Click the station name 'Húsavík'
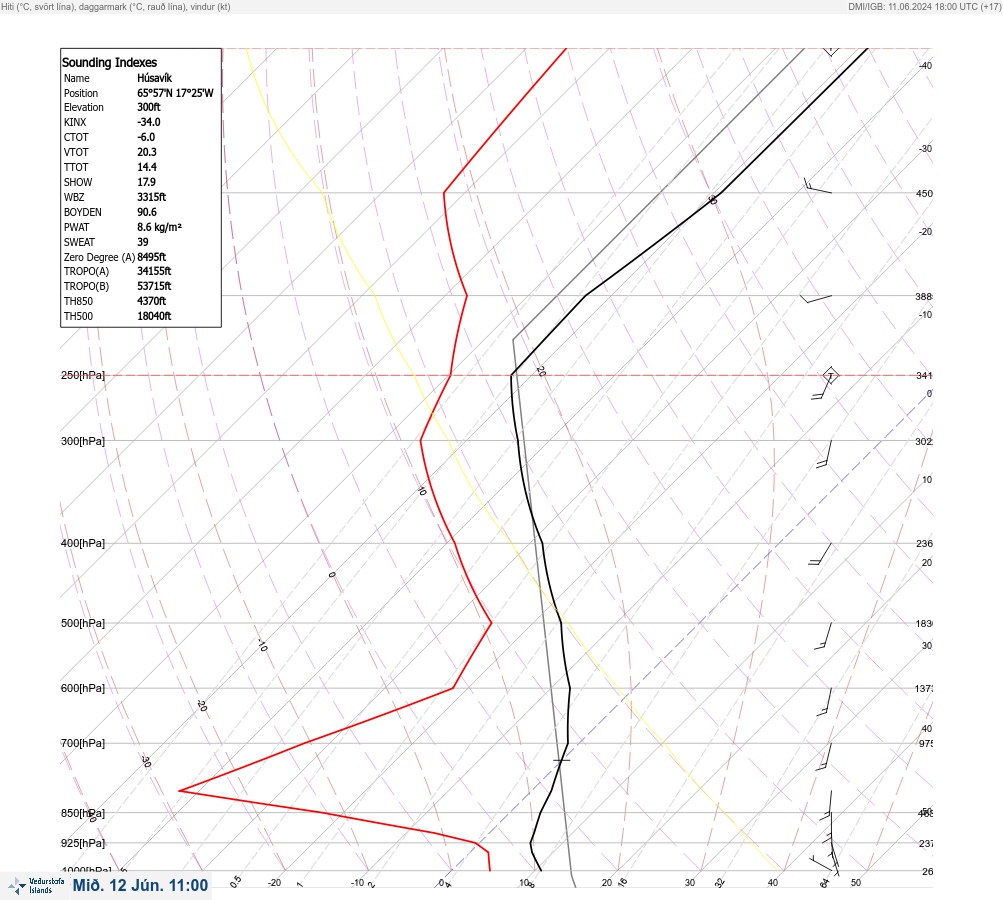The height and width of the screenshot is (900, 1003). coord(154,78)
